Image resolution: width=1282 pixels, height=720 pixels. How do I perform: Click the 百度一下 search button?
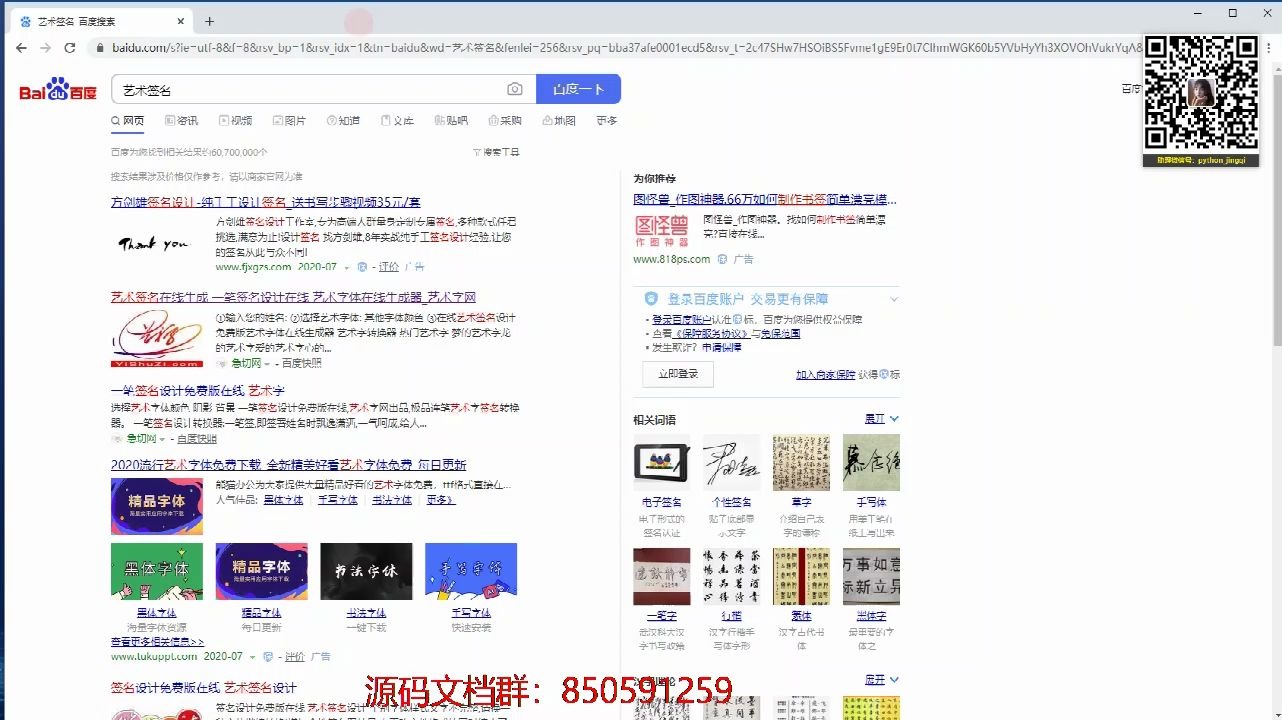tap(578, 89)
